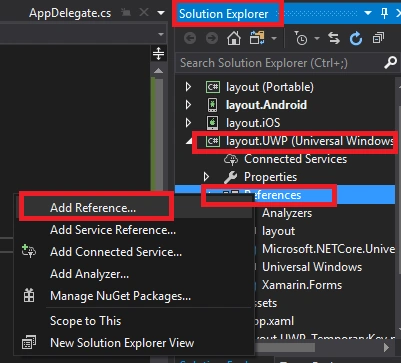This screenshot has height=363, width=401.
Task: Expand the Properties node
Action: coord(206,177)
